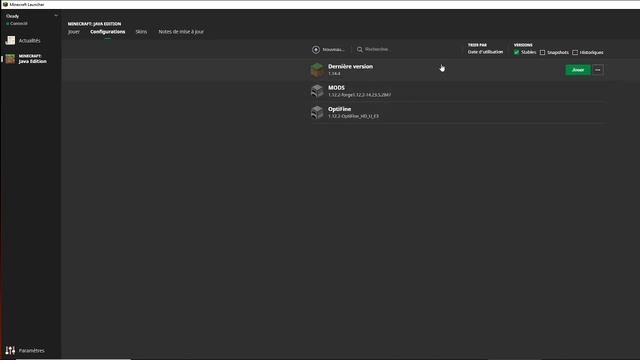Select the Dernière version configuration name
The image size is (640, 360).
(x=350, y=66)
